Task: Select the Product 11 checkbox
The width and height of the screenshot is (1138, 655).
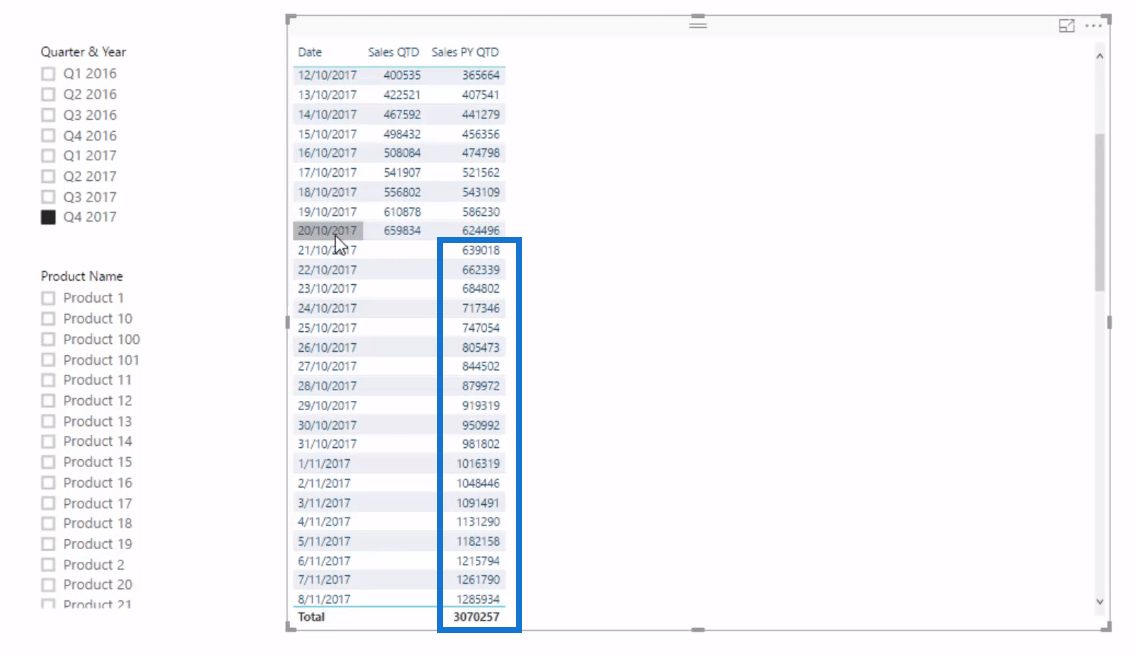Action: point(48,380)
